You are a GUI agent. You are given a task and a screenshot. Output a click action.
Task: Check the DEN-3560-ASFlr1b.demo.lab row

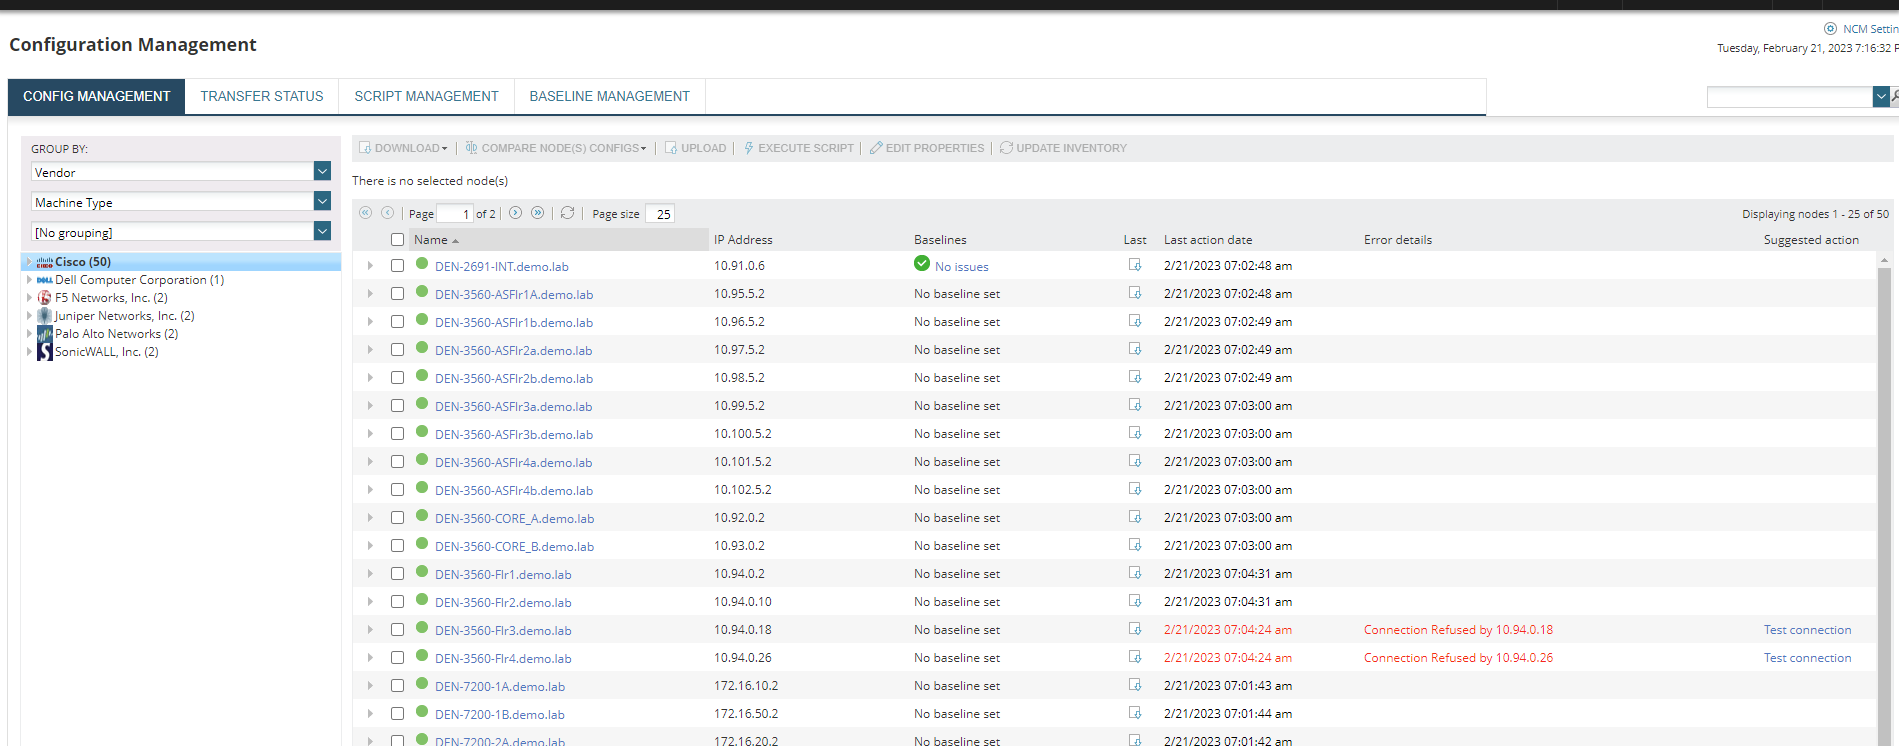397,322
